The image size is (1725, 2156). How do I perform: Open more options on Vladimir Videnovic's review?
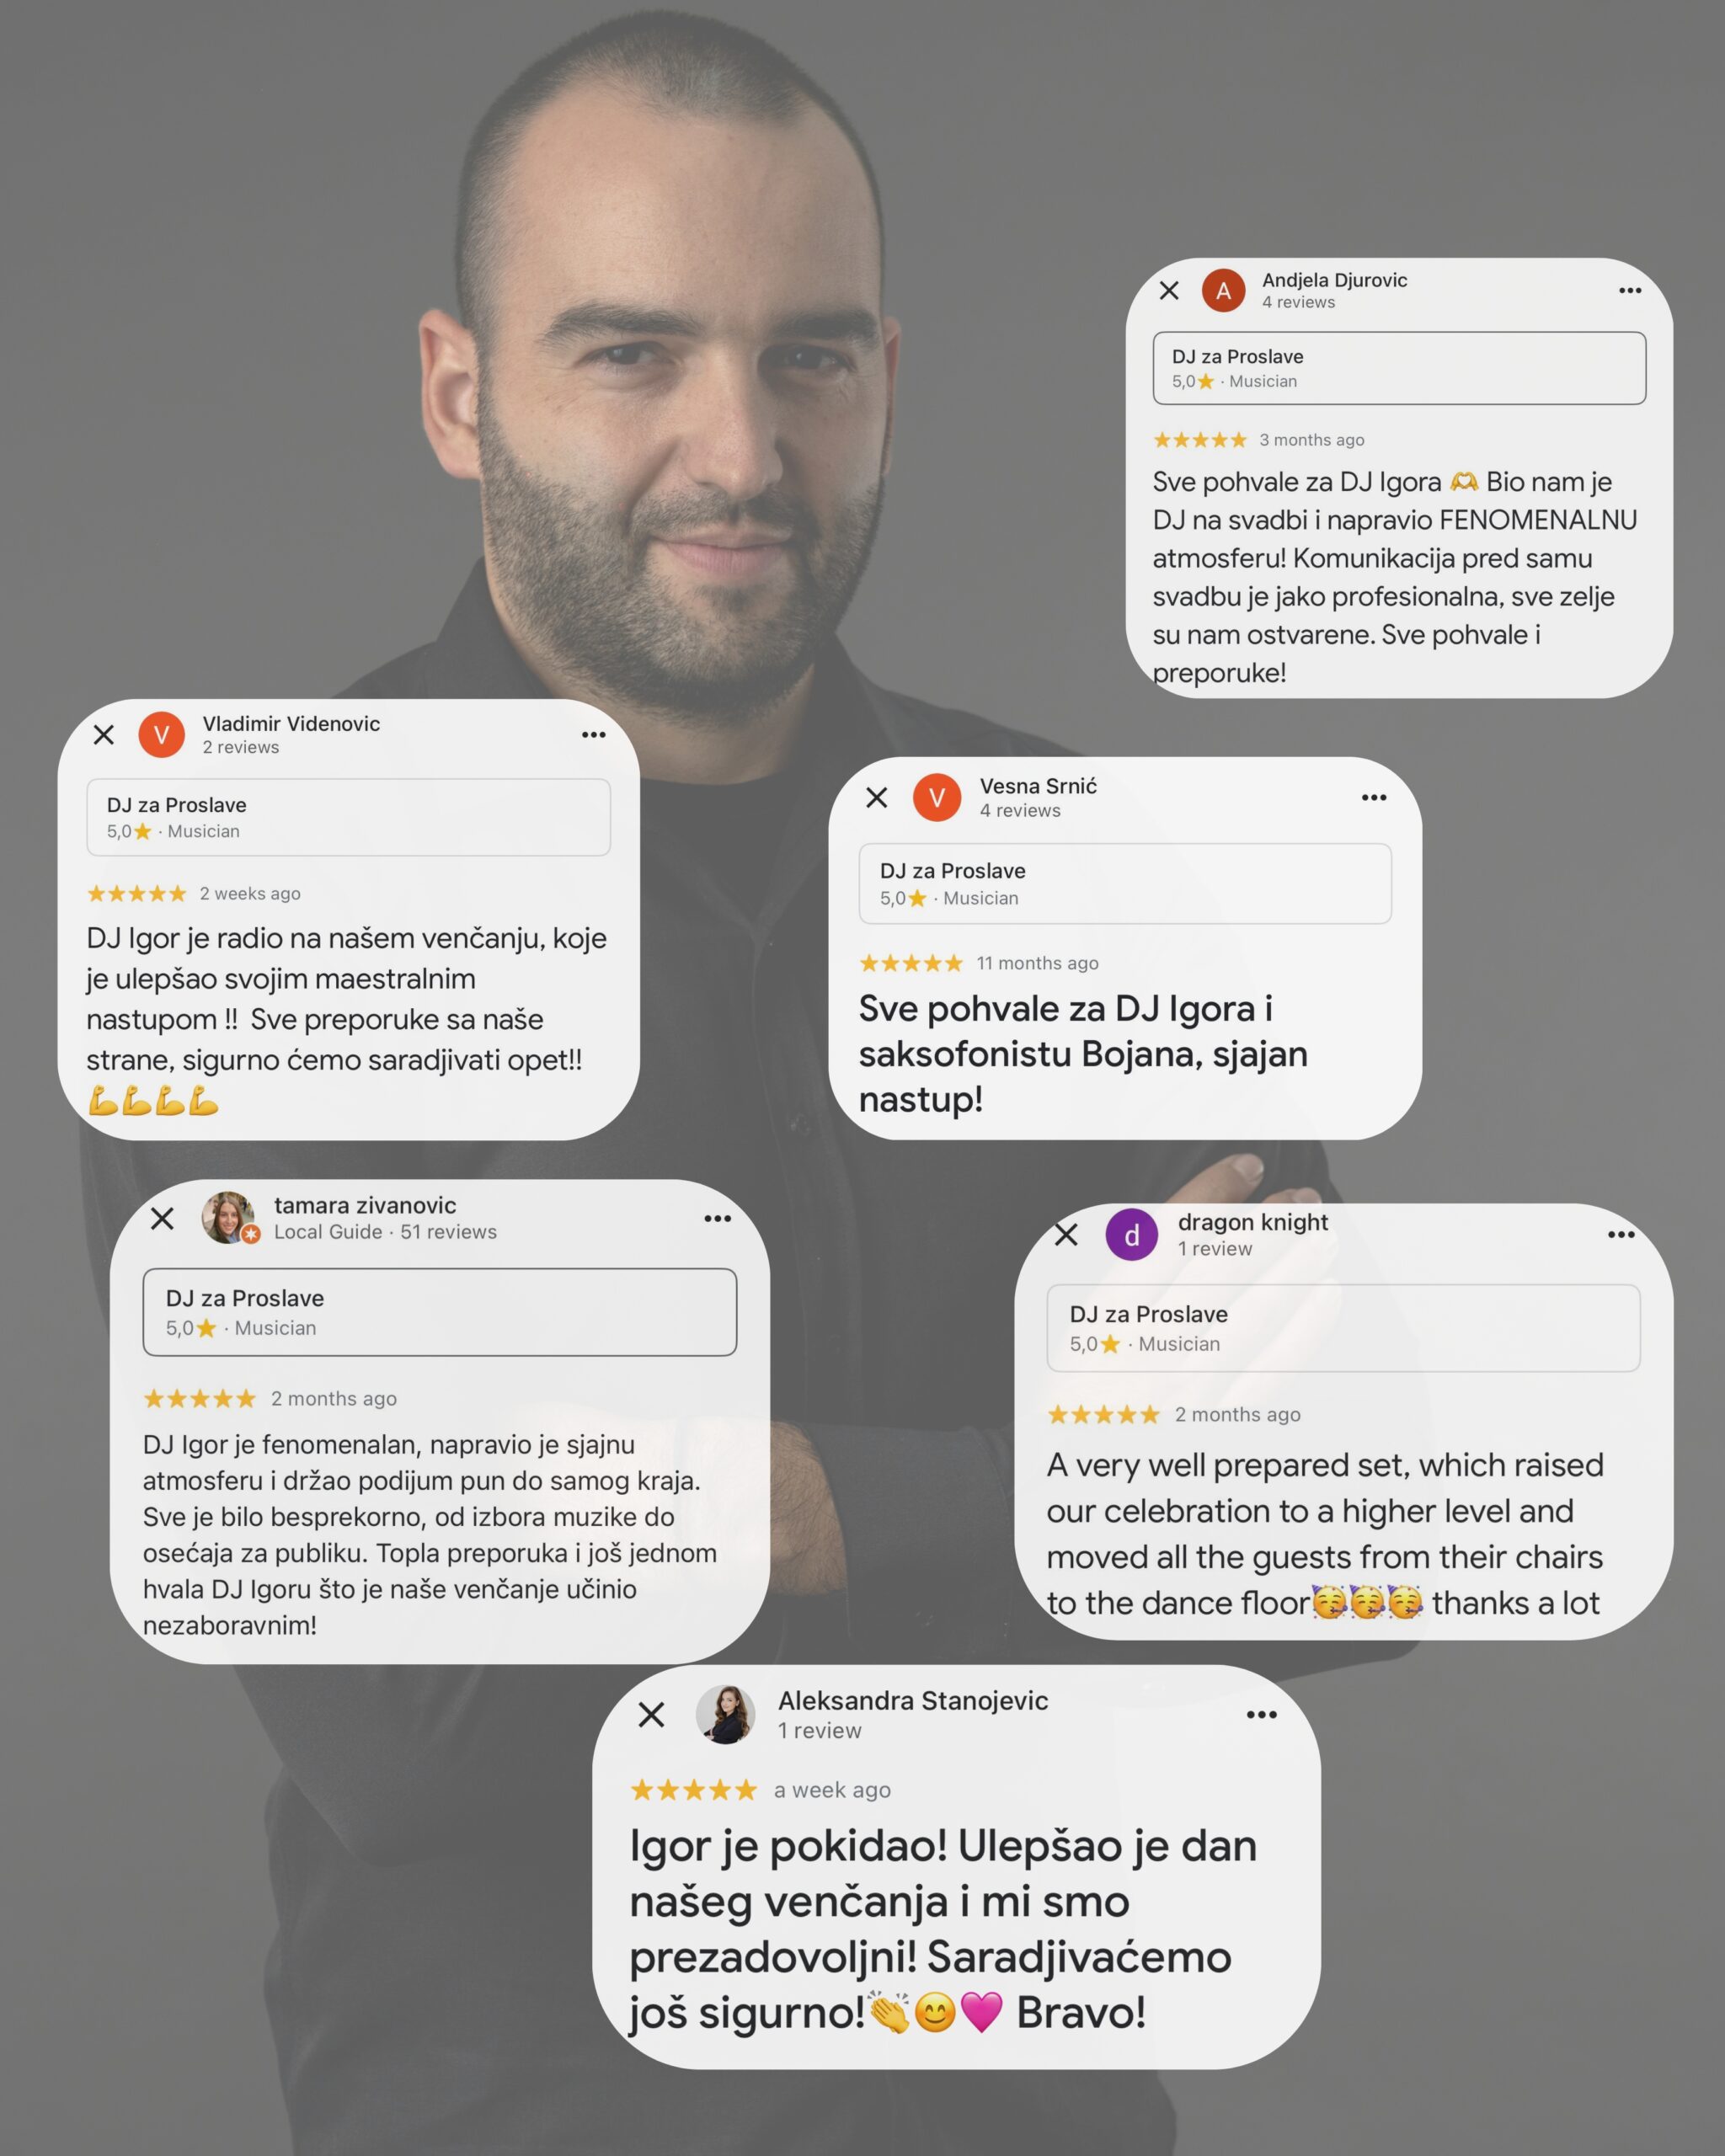(594, 734)
